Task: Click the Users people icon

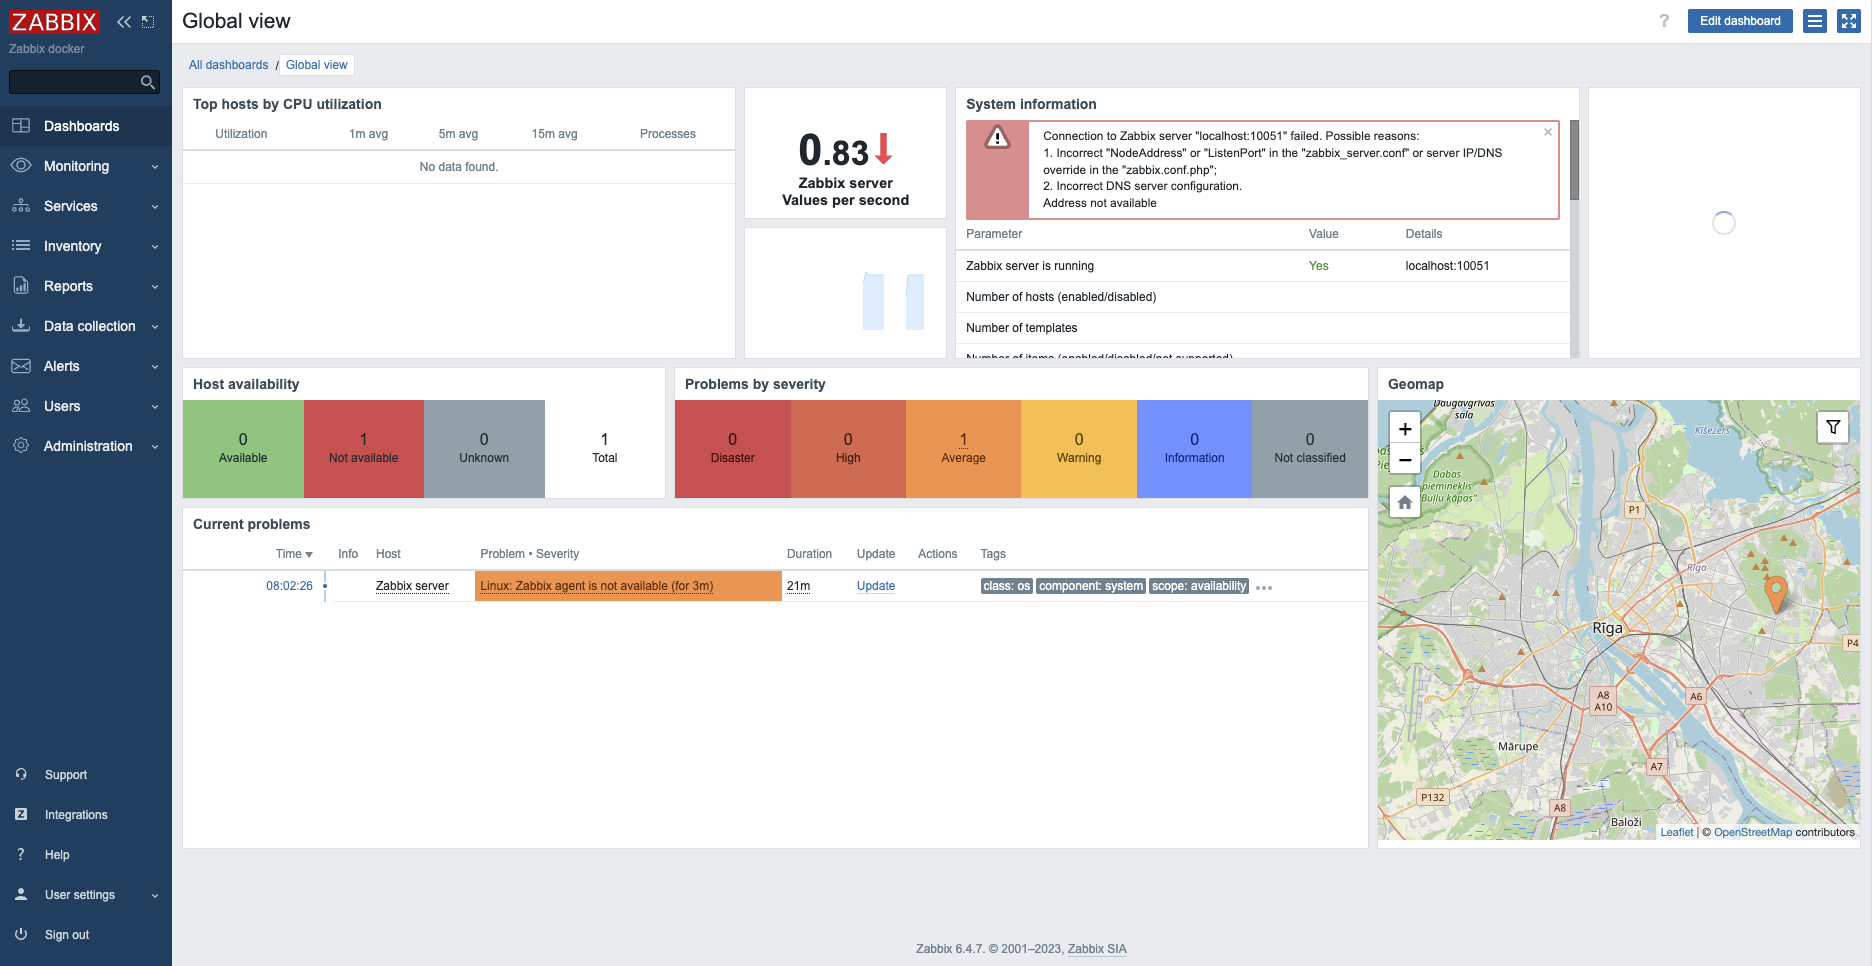Action: [x=21, y=406]
